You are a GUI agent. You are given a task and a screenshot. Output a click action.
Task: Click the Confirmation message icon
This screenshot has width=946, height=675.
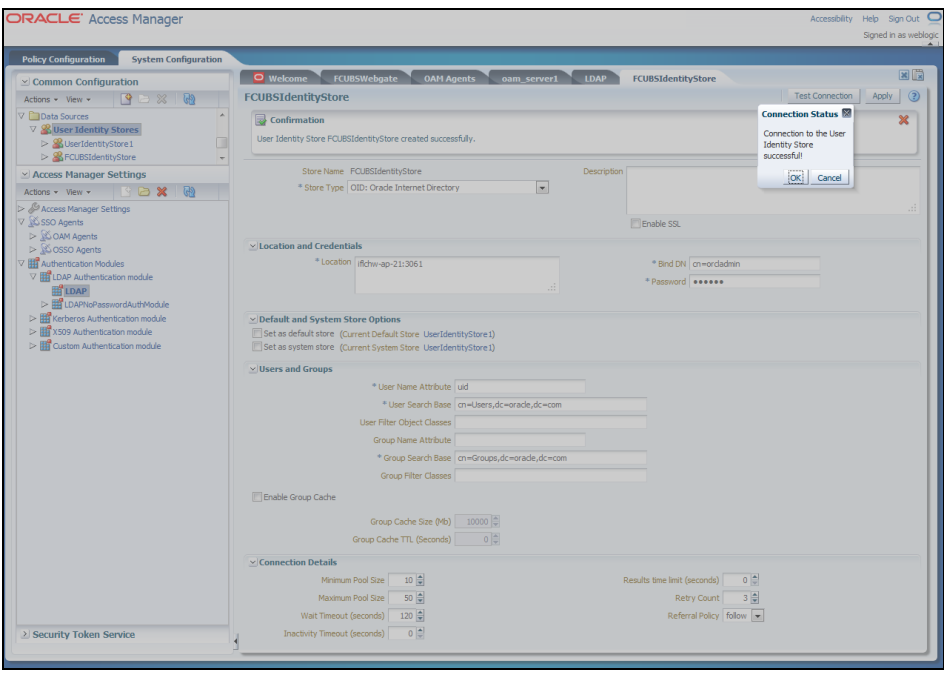[x=261, y=120]
